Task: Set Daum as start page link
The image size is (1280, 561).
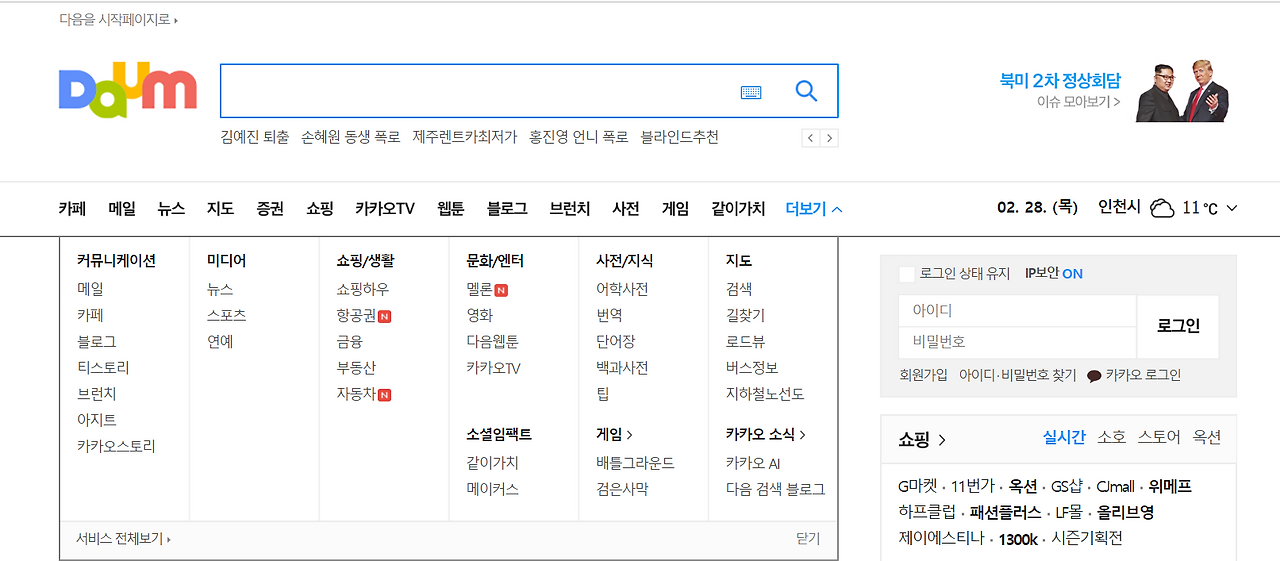Action: [x=118, y=19]
